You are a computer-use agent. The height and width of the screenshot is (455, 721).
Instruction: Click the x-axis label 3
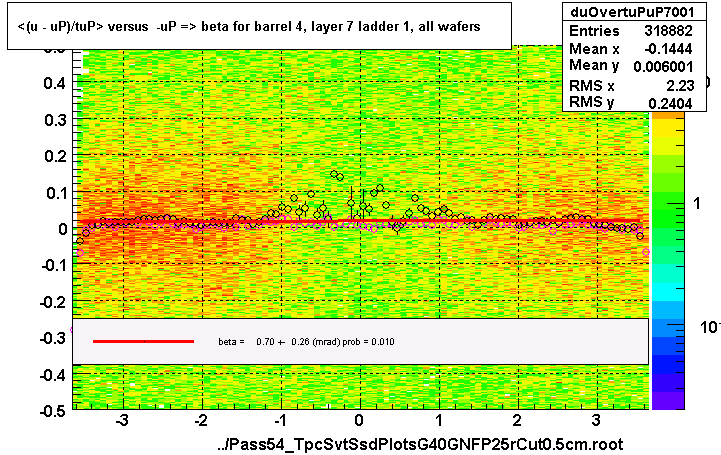(x=596, y=420)
